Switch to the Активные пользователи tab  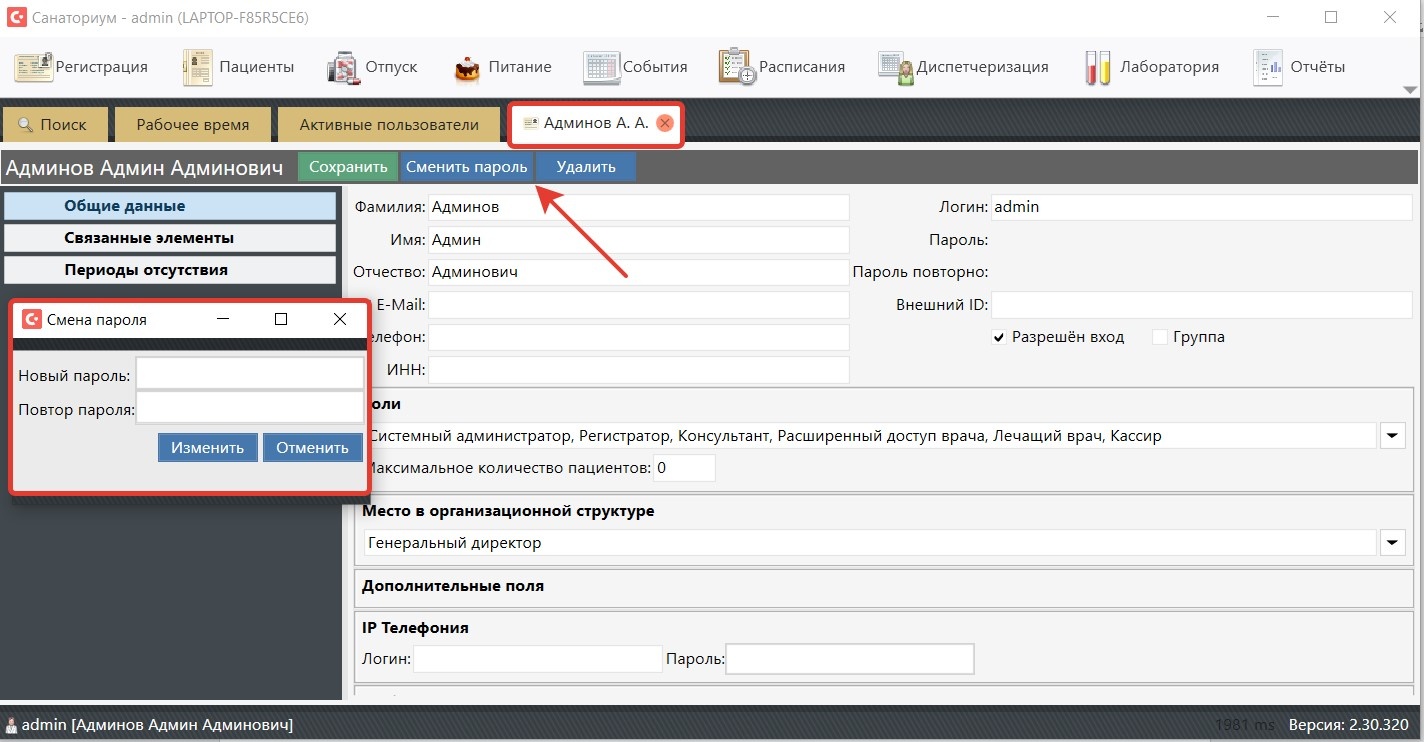tap(388, 125)
